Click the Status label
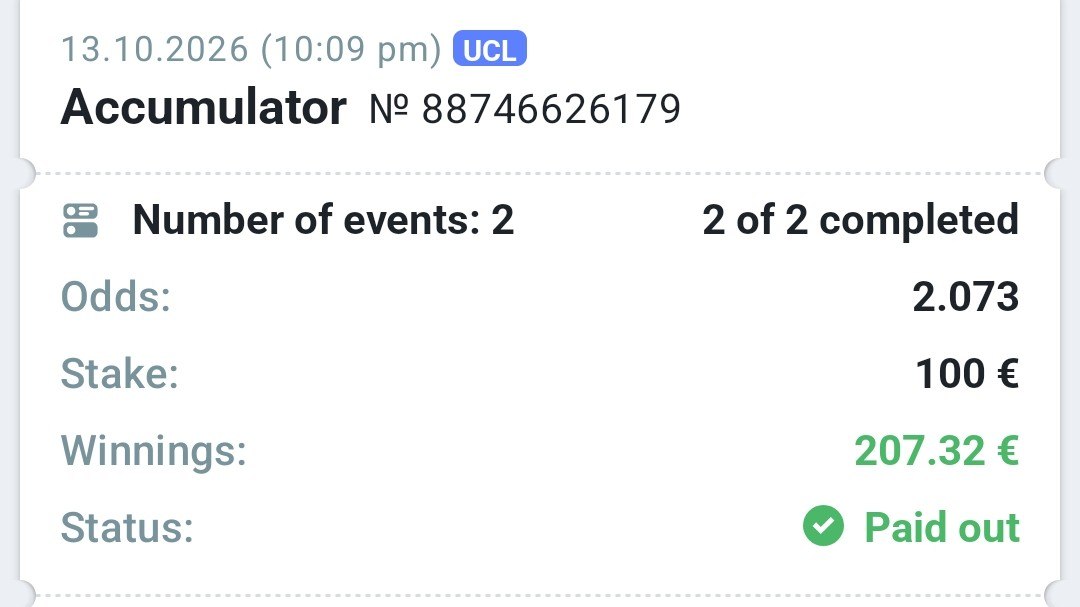 pyautogui.click(x=127, y=528)
